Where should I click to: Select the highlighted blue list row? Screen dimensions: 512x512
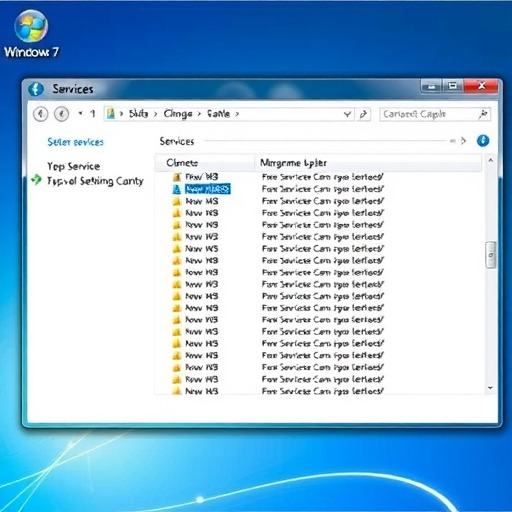207,189
